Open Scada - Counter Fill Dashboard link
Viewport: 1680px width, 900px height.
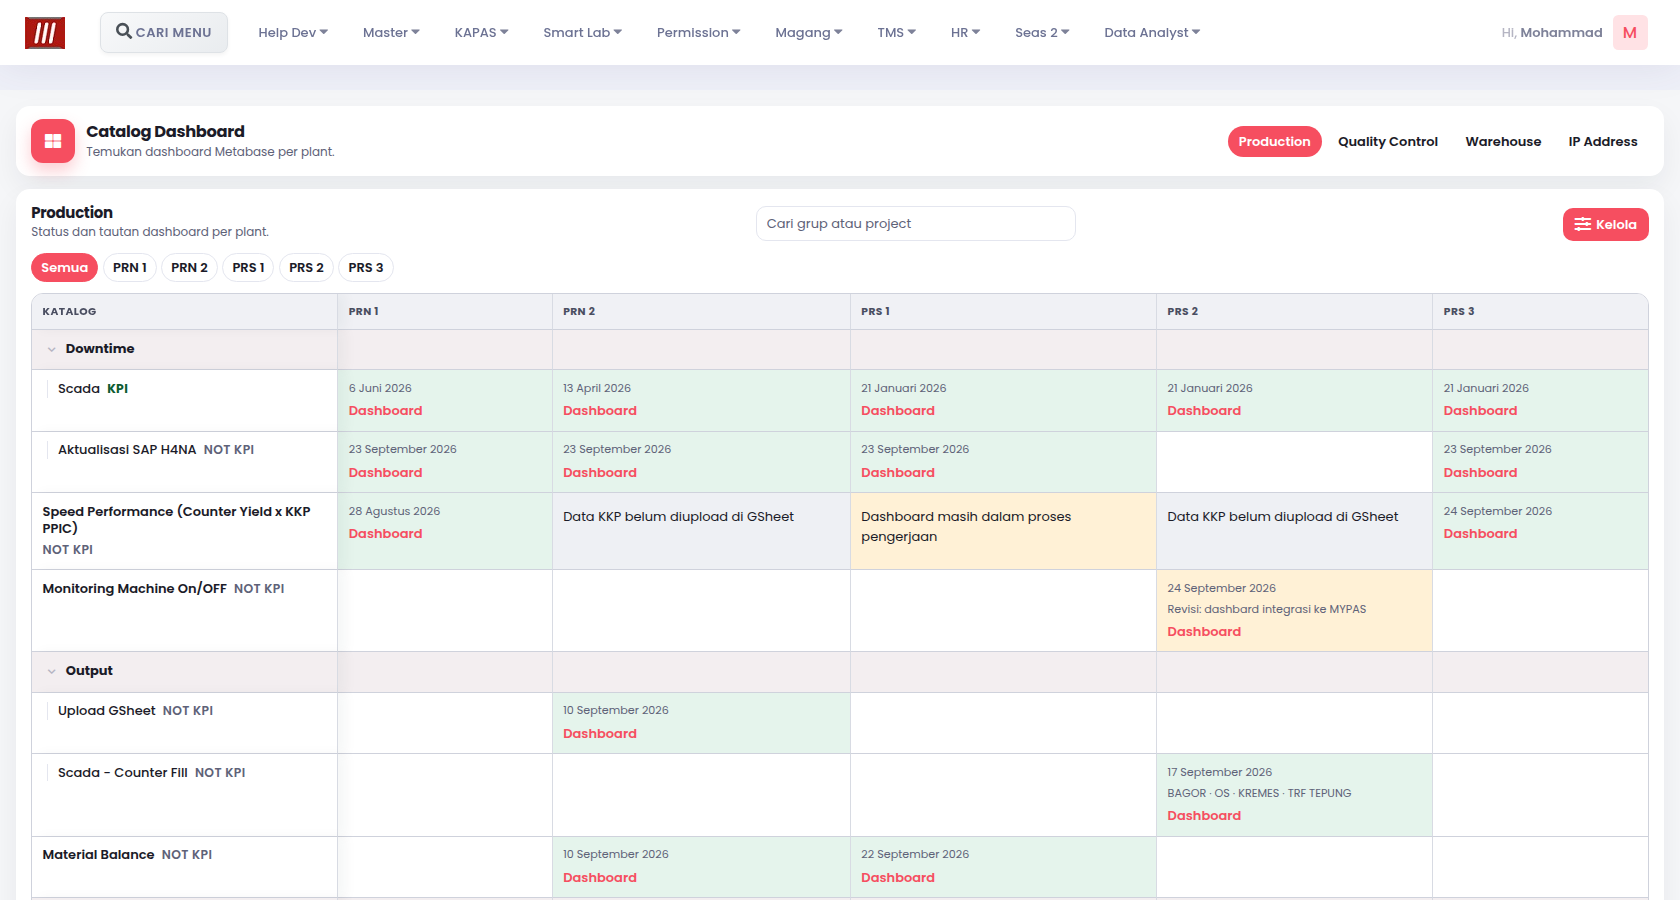pyautogui.click(x=1204, y=816)
